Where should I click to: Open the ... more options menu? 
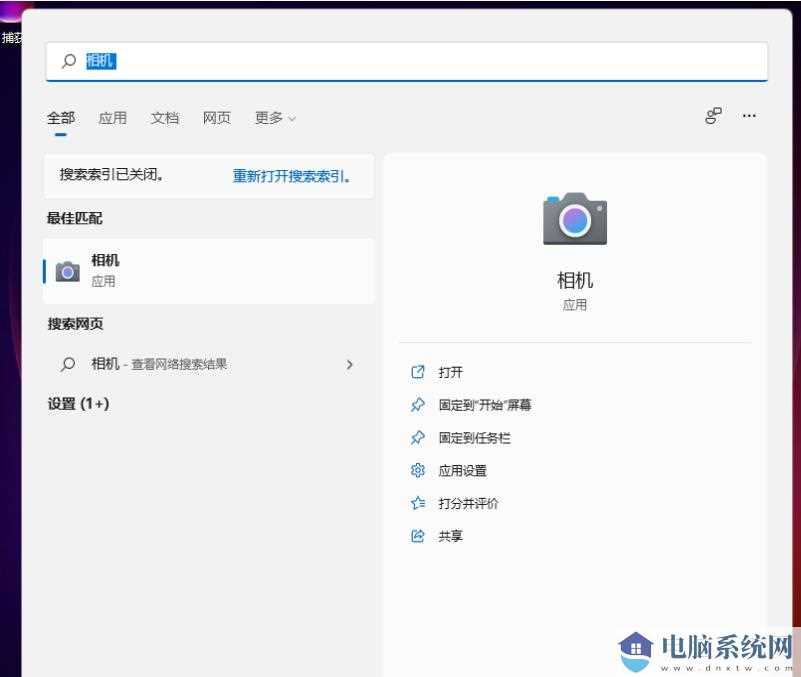tap(749, 117)
